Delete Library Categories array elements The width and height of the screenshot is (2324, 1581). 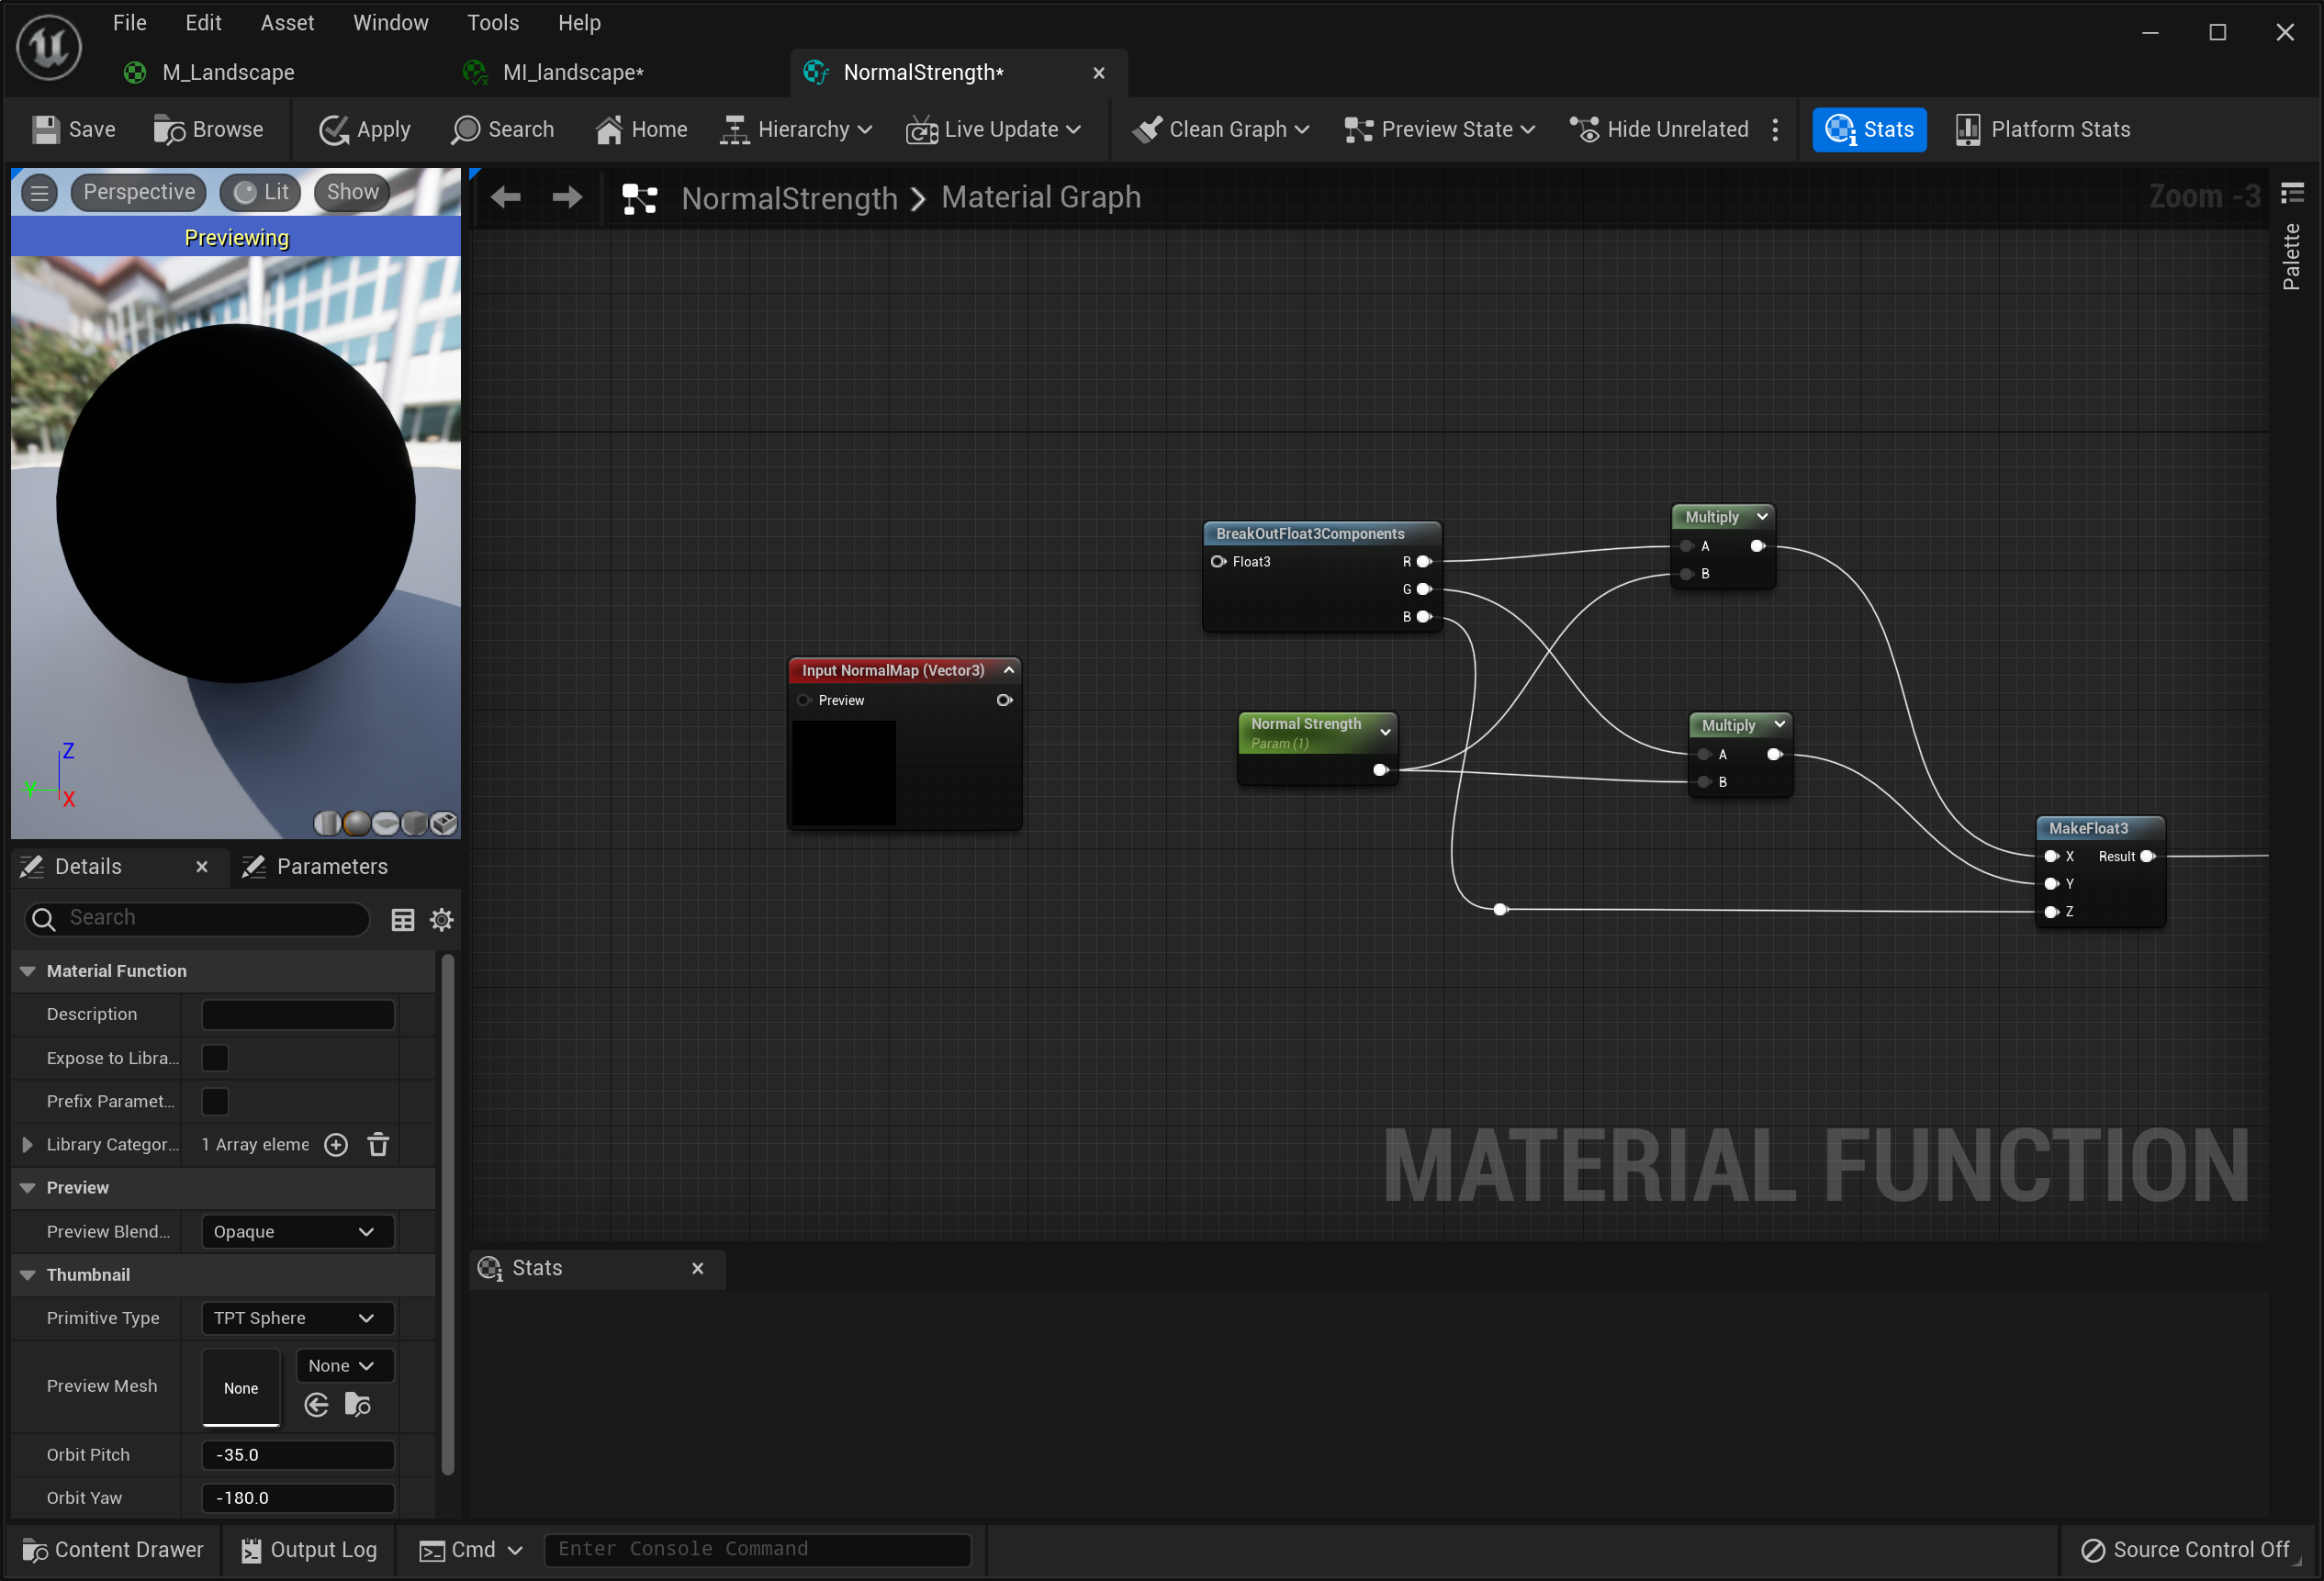coord(378,1145)
